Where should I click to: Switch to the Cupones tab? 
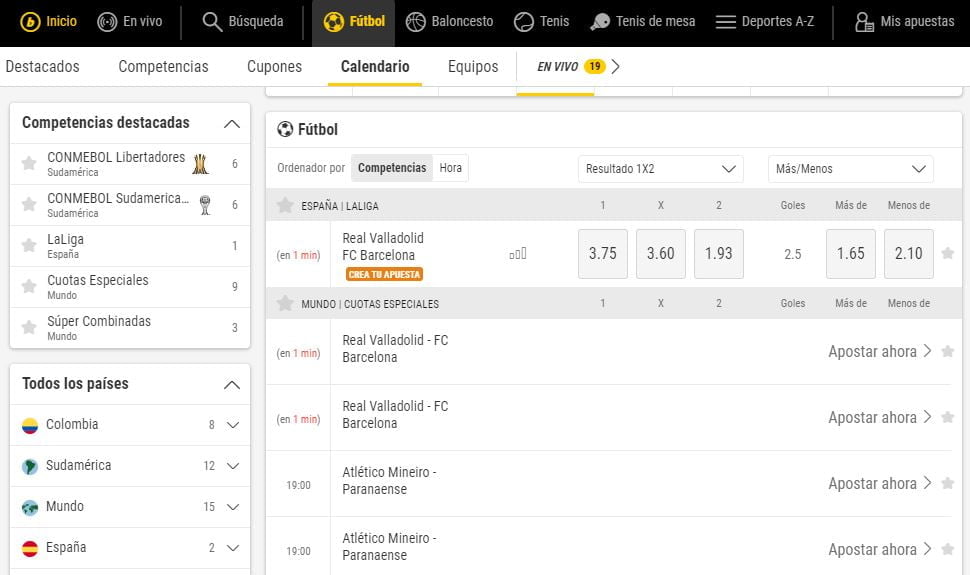[x=274, y=66]
